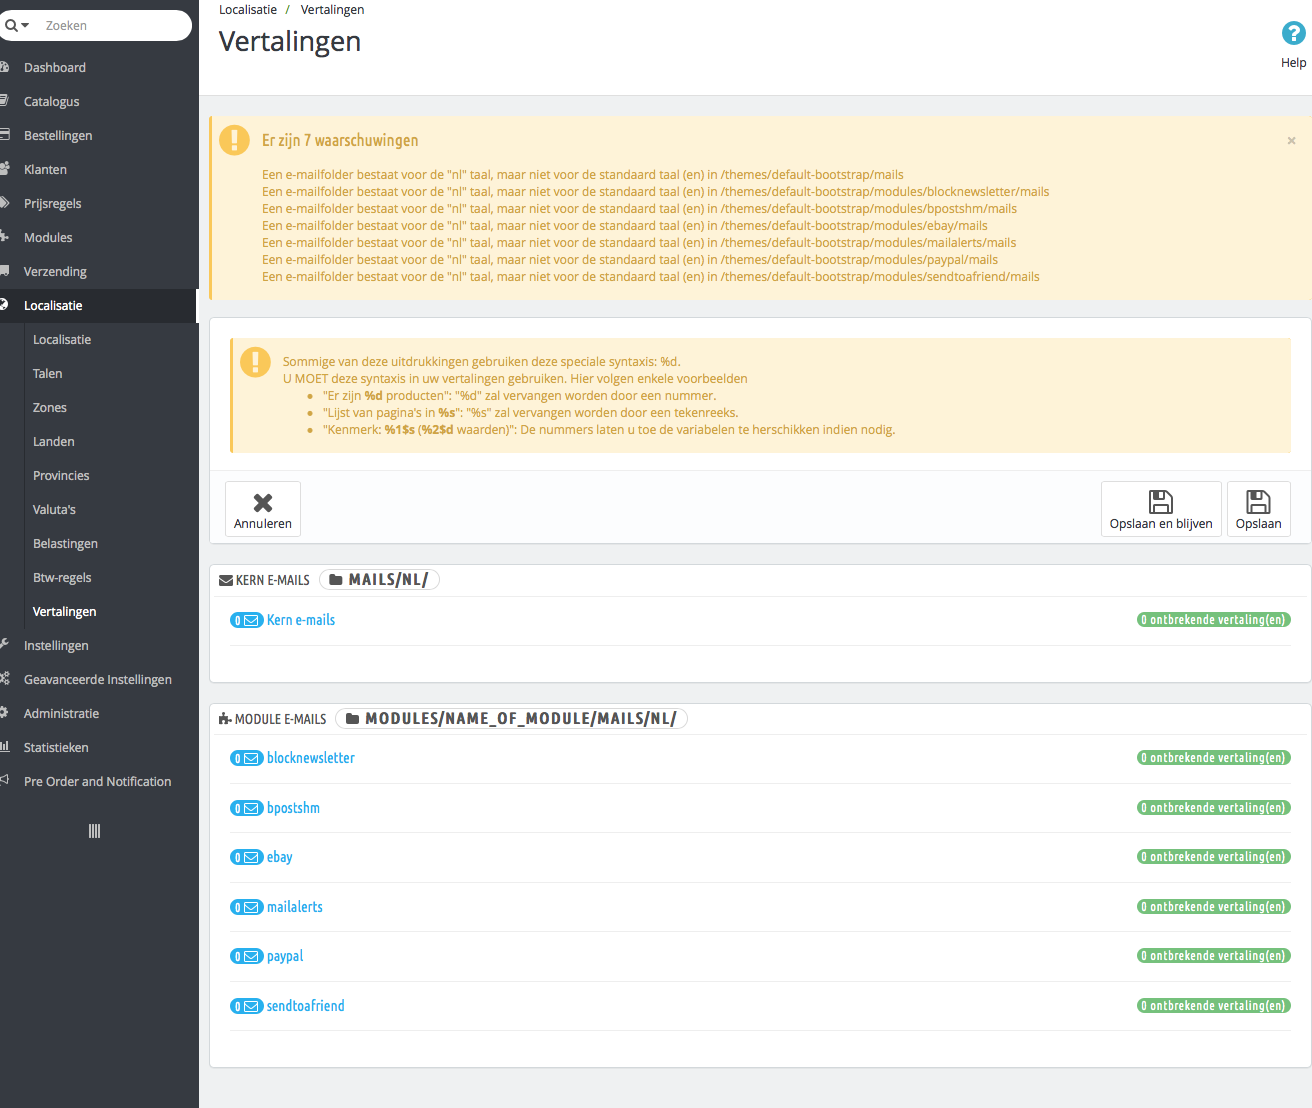Open the Zones submenu entry
The width and height of the screenshot is (1312, 1108).
pos(50,408)
